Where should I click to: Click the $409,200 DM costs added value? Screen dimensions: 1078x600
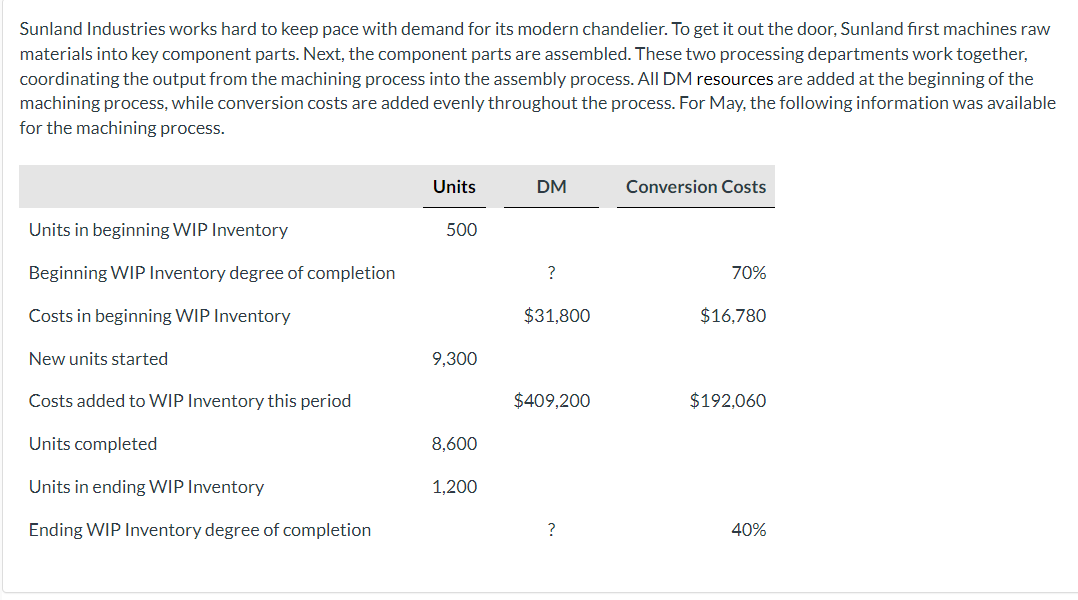[552, 401]
